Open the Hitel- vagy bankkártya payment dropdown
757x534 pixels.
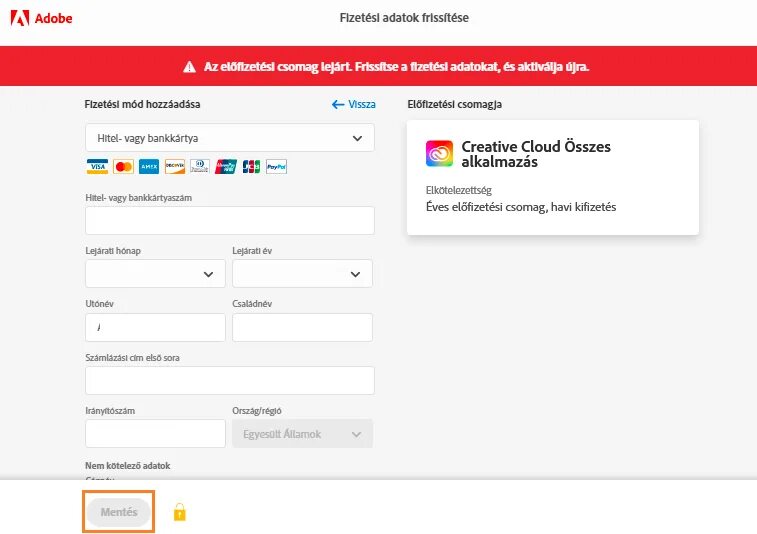point(230,138)
